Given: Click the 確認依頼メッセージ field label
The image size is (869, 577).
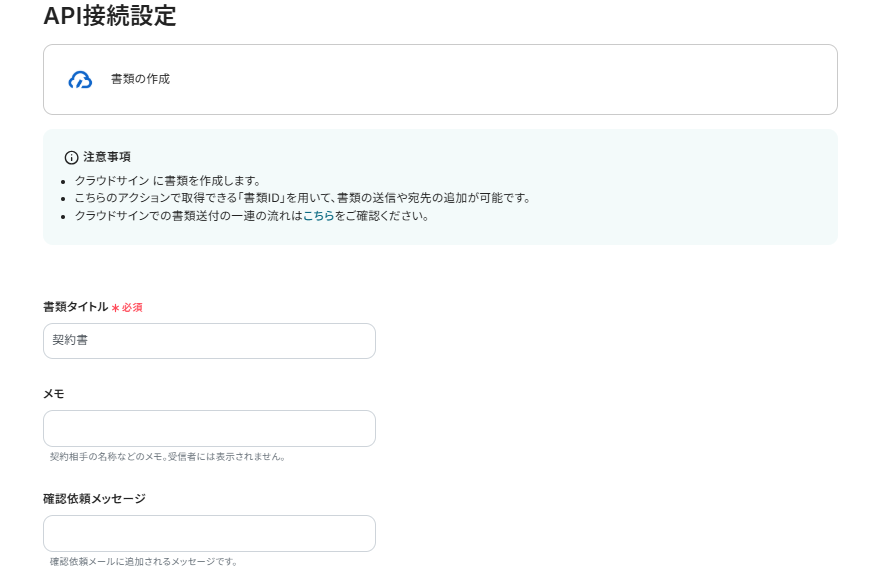Looking at the screenshot, I should coord(94,499).
